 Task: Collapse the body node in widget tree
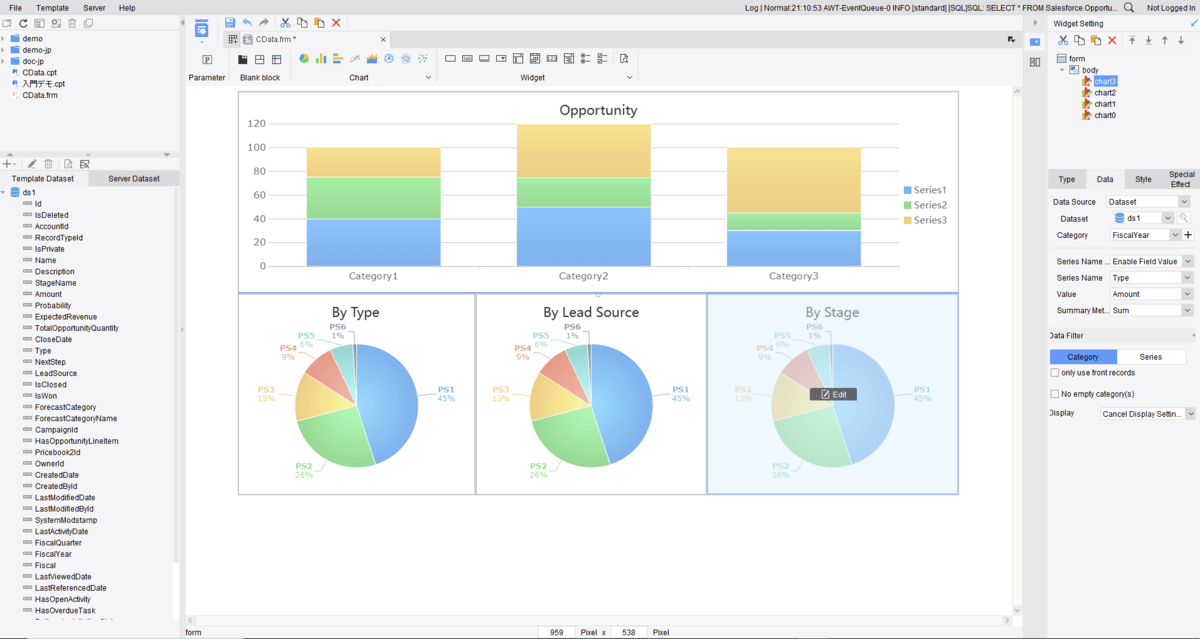pyautogui.click(x=1062, y=70)
